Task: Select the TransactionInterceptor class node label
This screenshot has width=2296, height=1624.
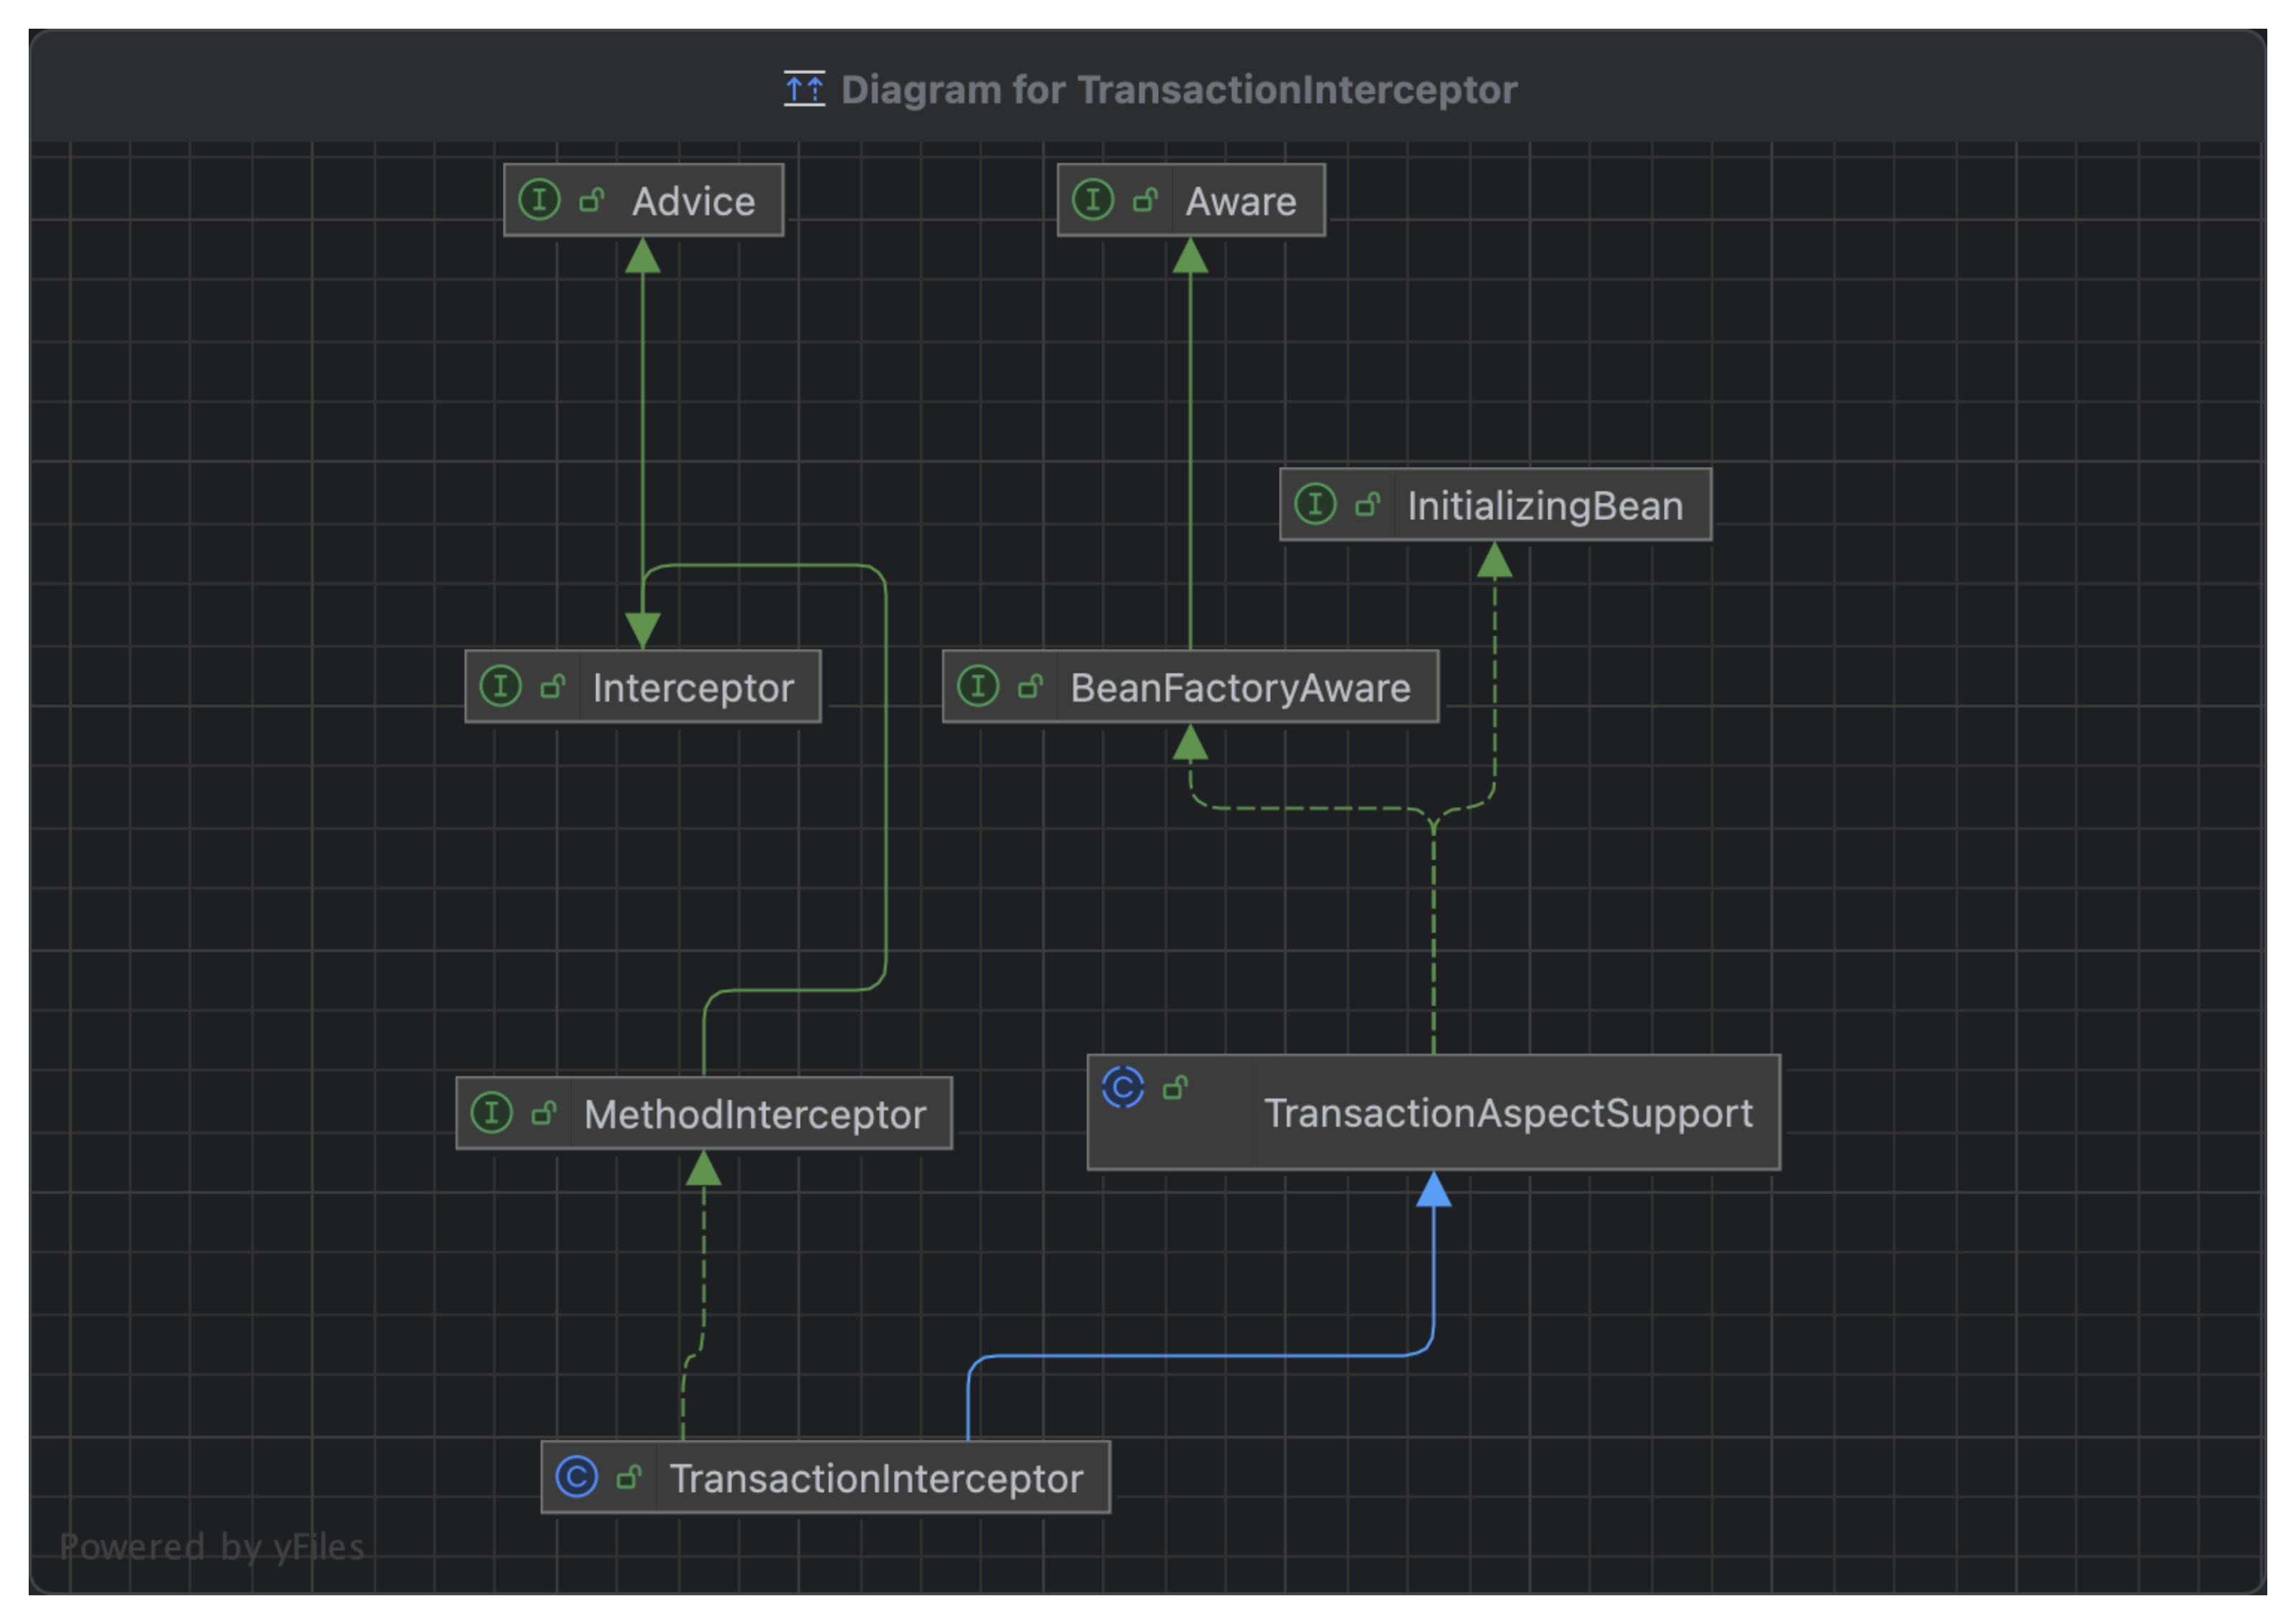Action: click(876, 1479)
